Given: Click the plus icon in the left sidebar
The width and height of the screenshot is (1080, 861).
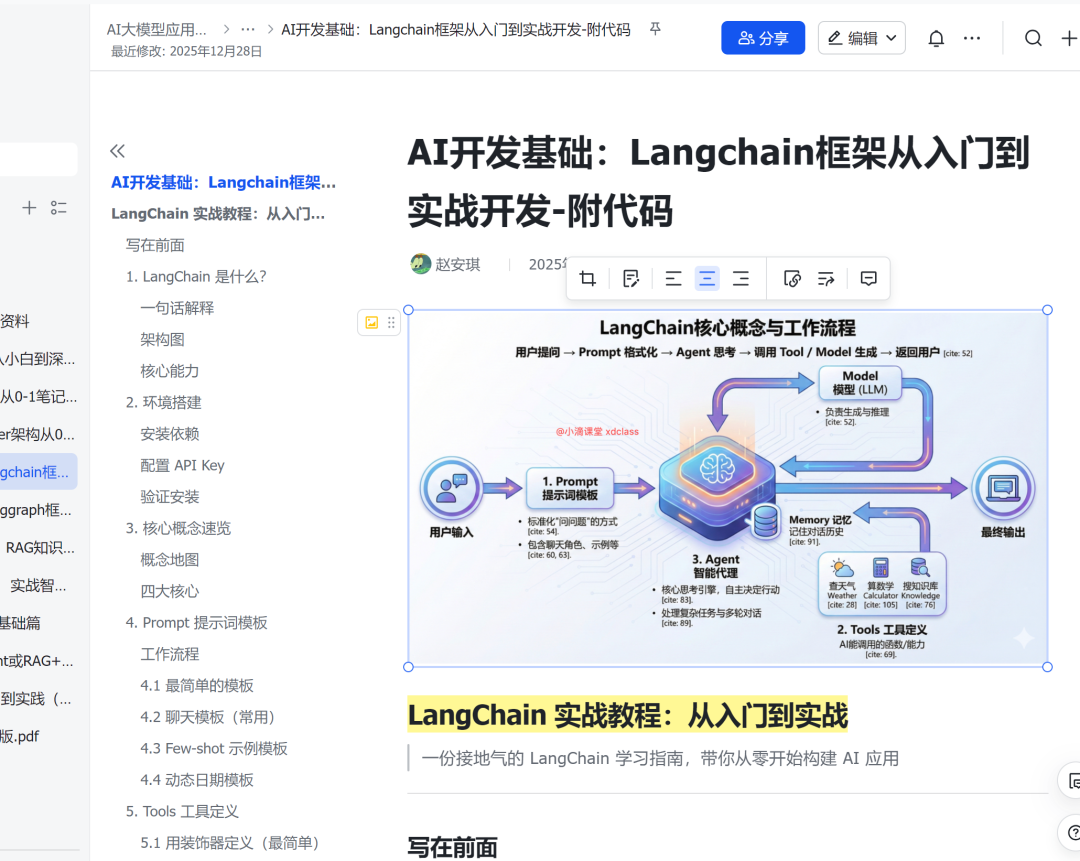Looking at the screenshot, I should click(29, 207).
